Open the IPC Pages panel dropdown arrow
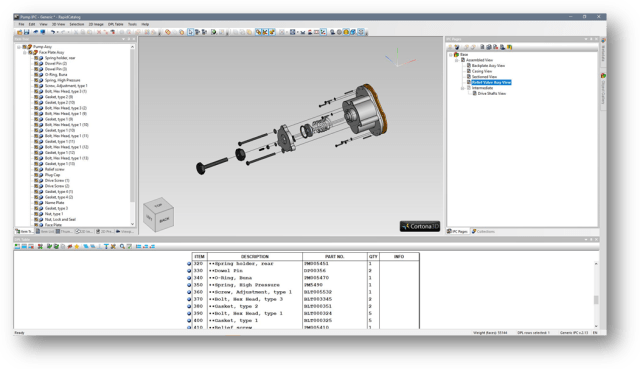This screenshot has height=369, width=640. (x=586, y=39)
